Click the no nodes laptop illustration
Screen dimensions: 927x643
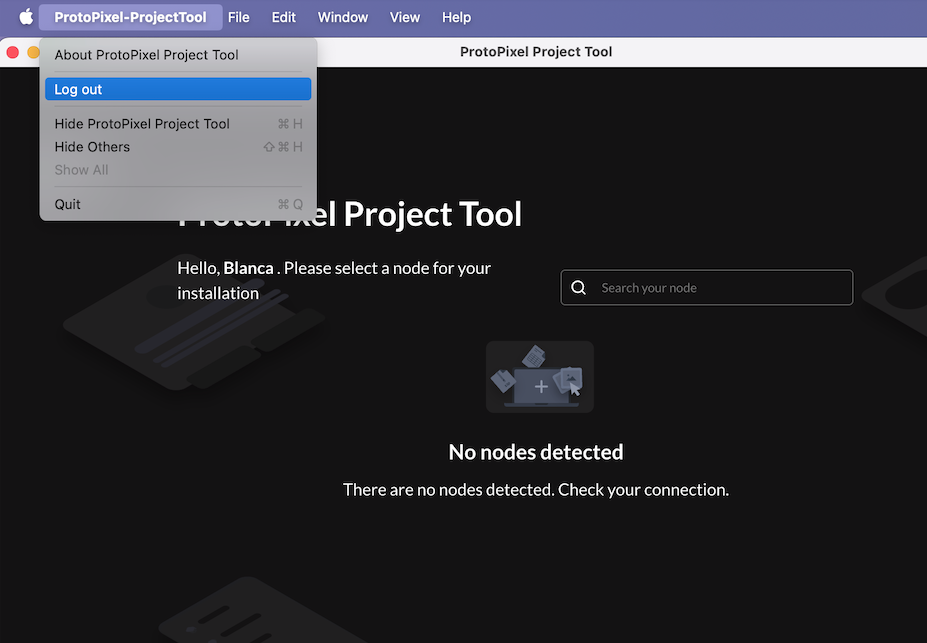point(540,377)
